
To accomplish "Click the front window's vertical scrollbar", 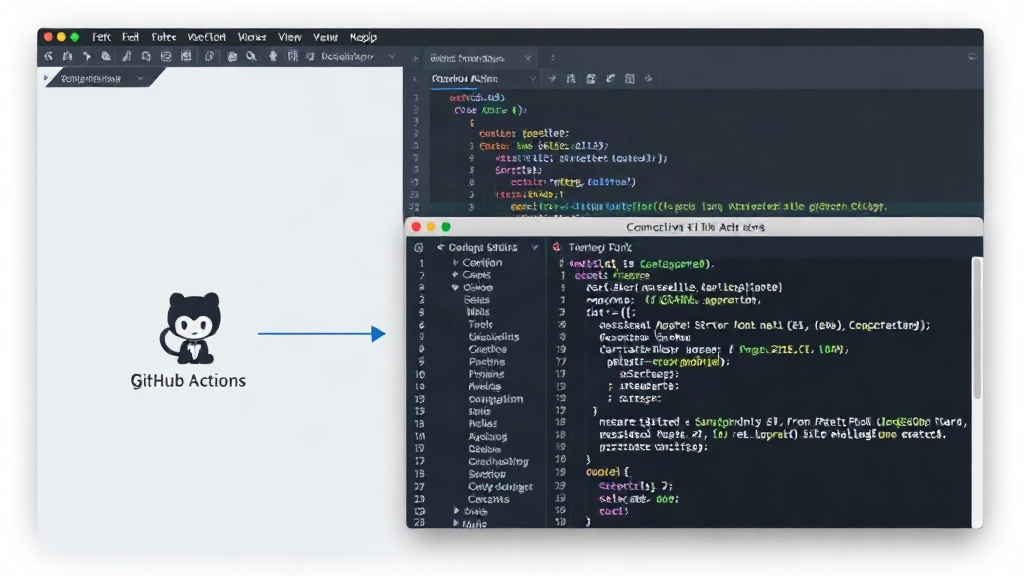I will tap(977, 328).
